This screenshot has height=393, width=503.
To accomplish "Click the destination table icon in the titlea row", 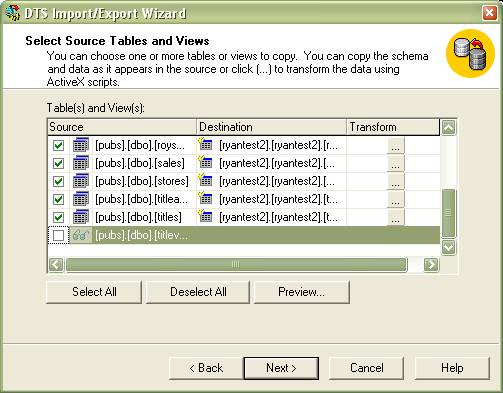I will 205,198.
